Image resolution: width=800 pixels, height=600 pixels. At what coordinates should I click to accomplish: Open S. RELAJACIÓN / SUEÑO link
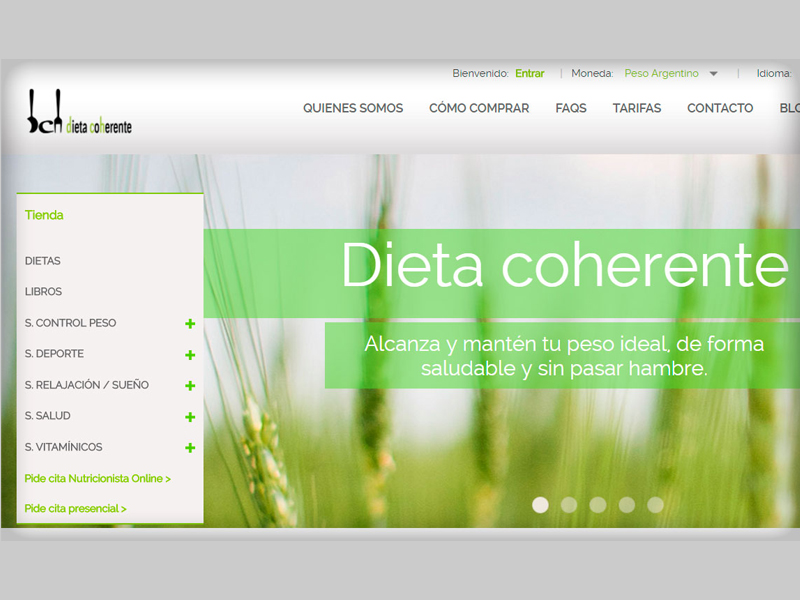87,385
